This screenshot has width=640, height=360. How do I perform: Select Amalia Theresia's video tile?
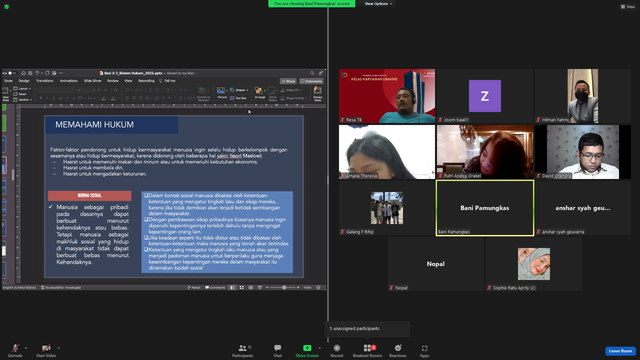pos(387,152)
